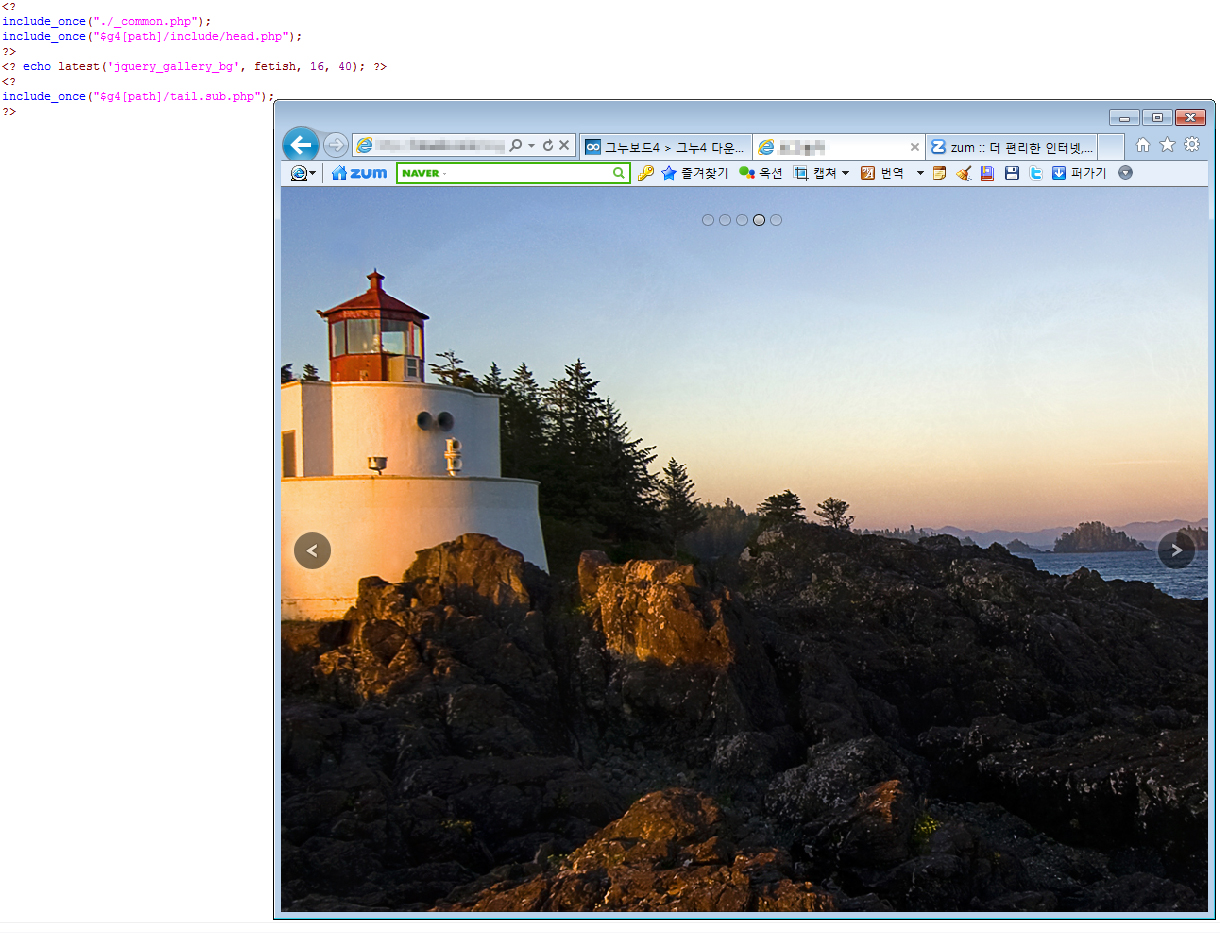Screen dimensions: 1220x933
Task: Open the browser home page icon
Action: click(1143, 145)
